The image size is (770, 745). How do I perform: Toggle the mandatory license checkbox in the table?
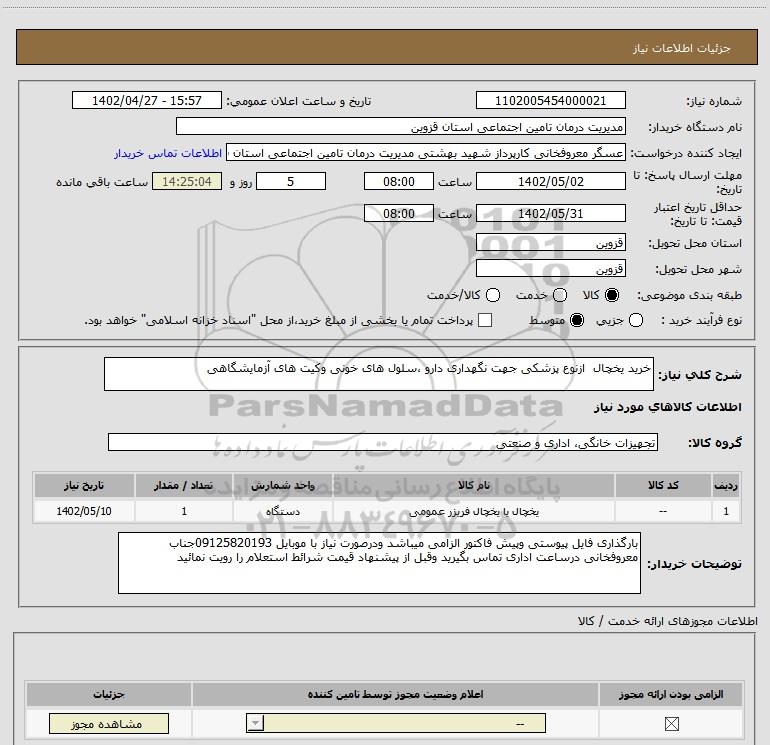tap(671, 723)
